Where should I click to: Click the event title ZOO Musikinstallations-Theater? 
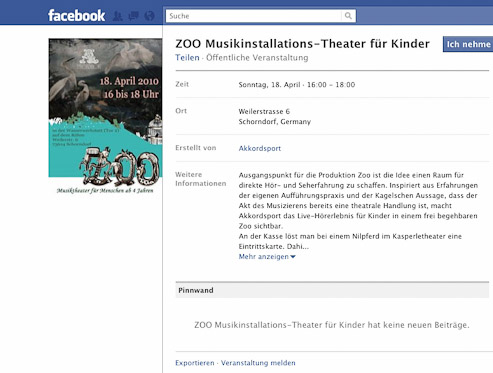click(x=302, y=44)
